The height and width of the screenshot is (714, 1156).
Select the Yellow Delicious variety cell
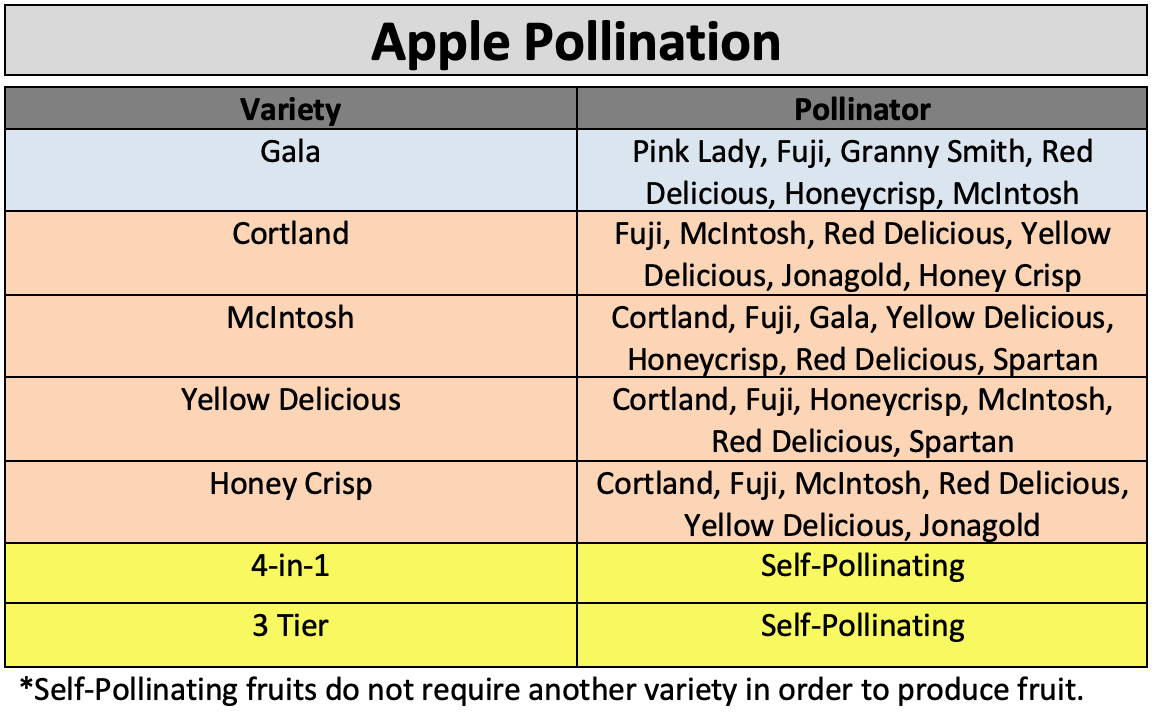(x=290, y=419)
